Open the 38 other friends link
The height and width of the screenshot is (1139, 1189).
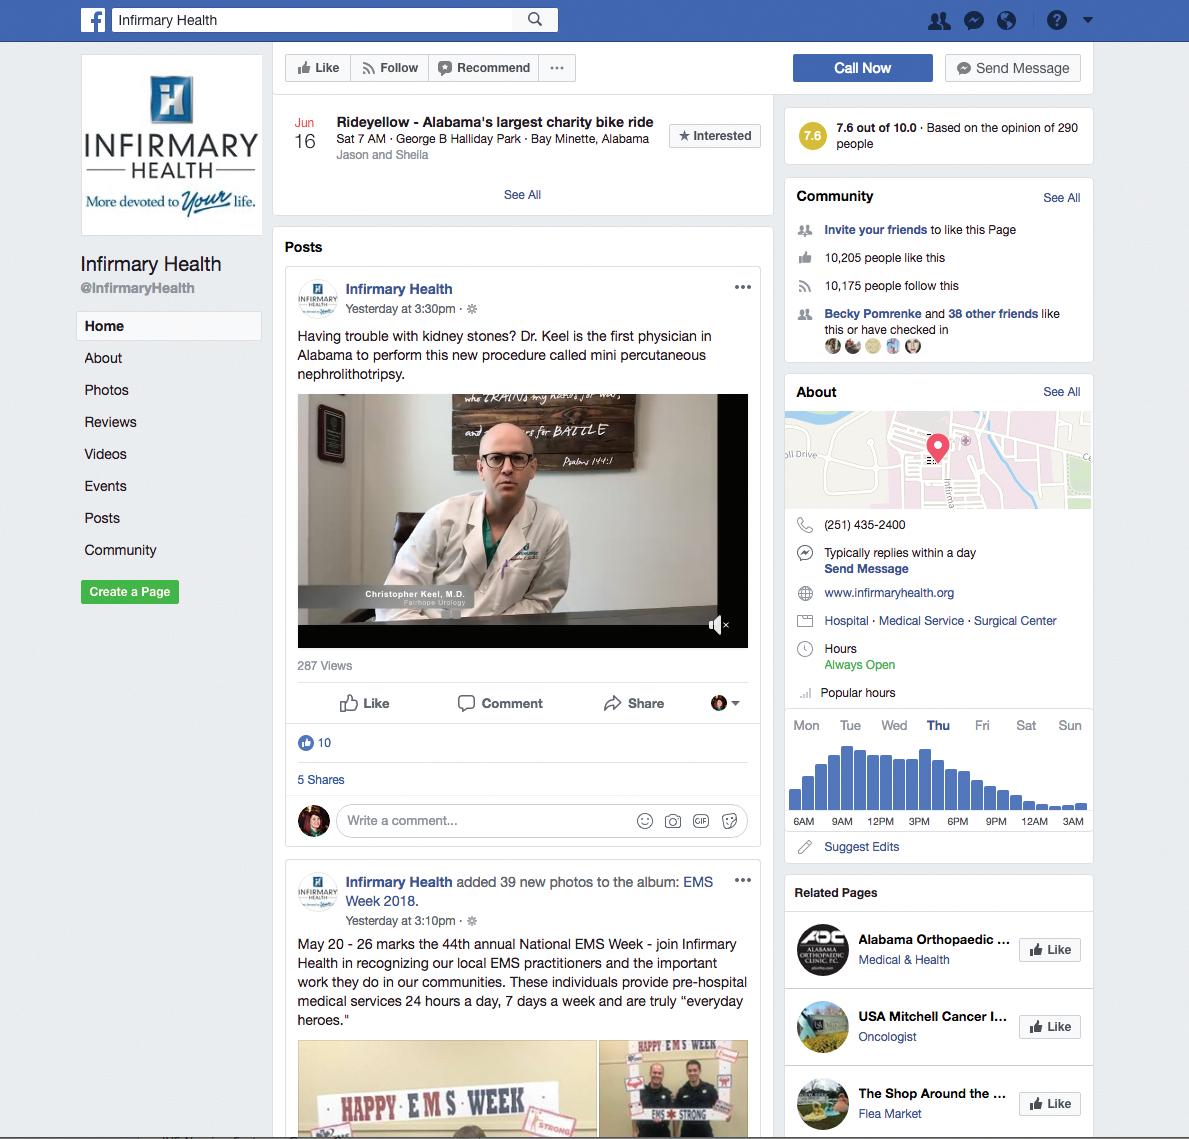[x=993, y=313]
